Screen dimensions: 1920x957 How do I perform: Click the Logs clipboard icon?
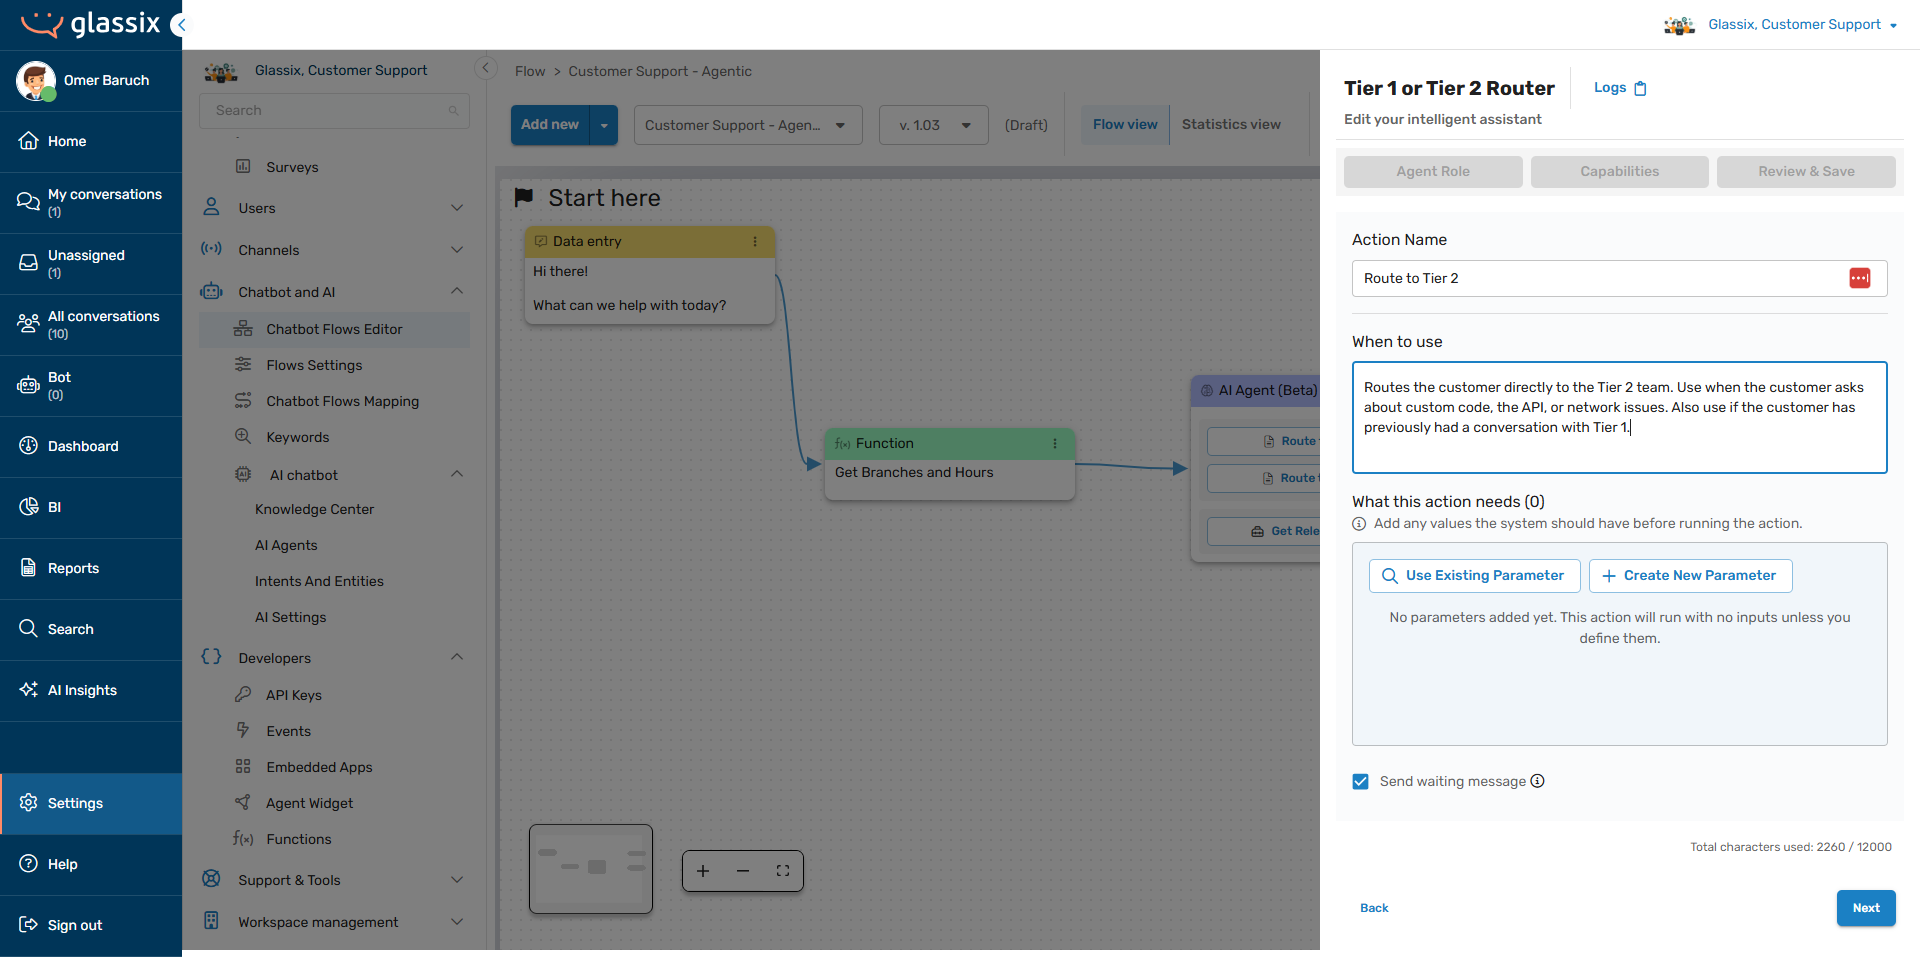tap(1640, 88)
